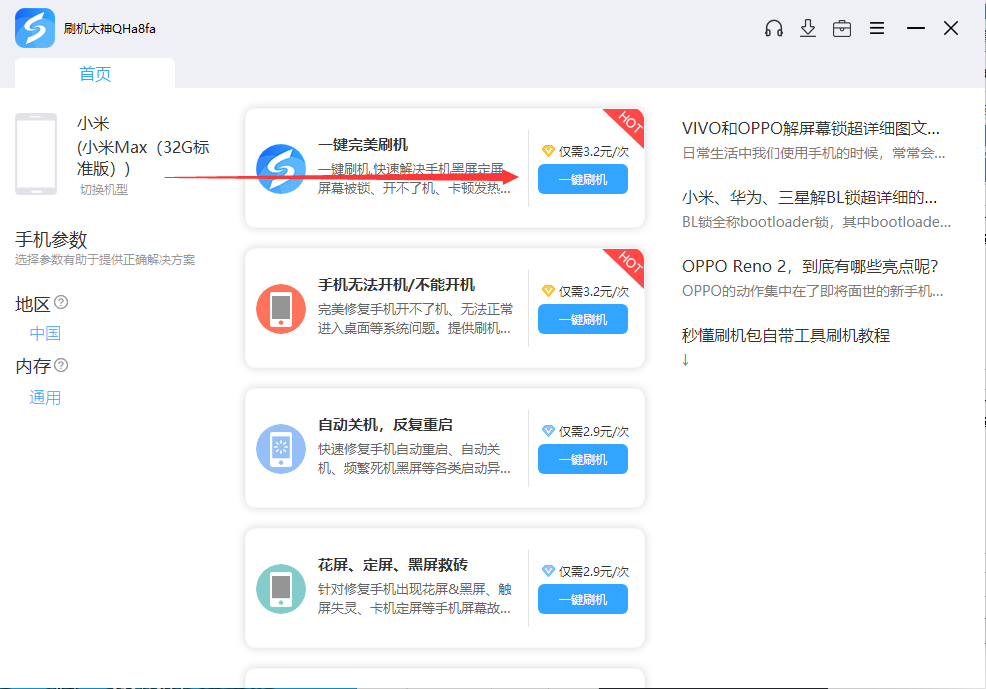
Task: Select region value 中国
Action: click(45, 333)
